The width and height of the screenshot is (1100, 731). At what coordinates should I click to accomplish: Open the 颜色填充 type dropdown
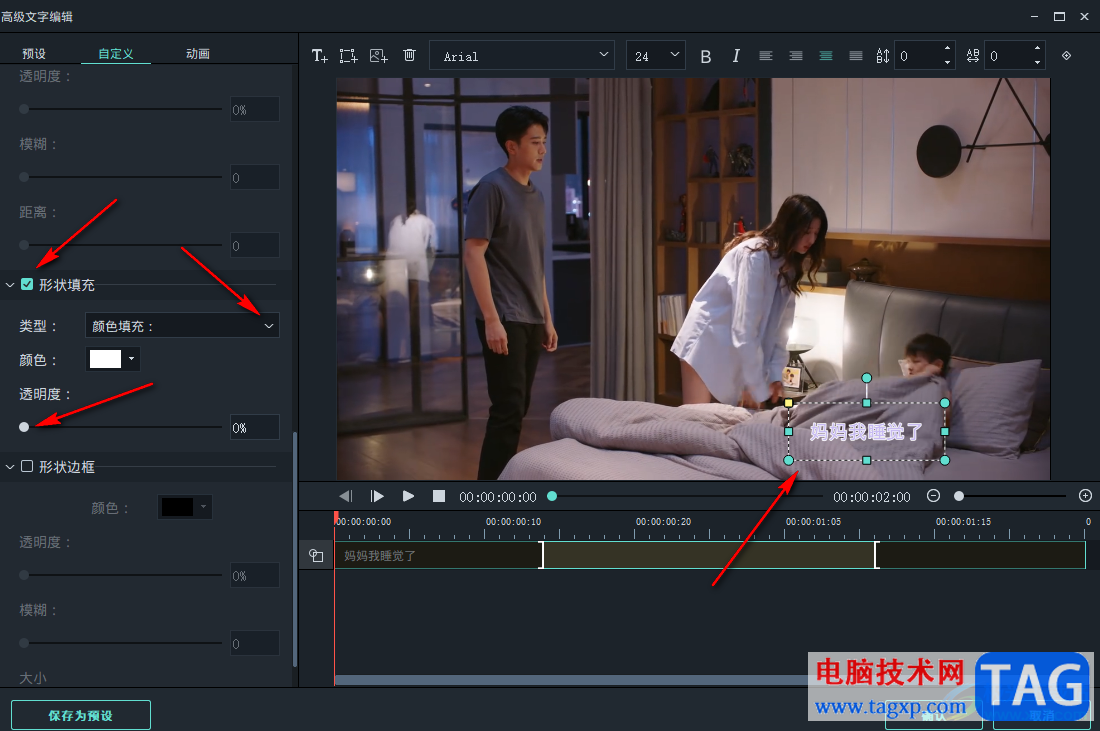(x=182, y=326)
